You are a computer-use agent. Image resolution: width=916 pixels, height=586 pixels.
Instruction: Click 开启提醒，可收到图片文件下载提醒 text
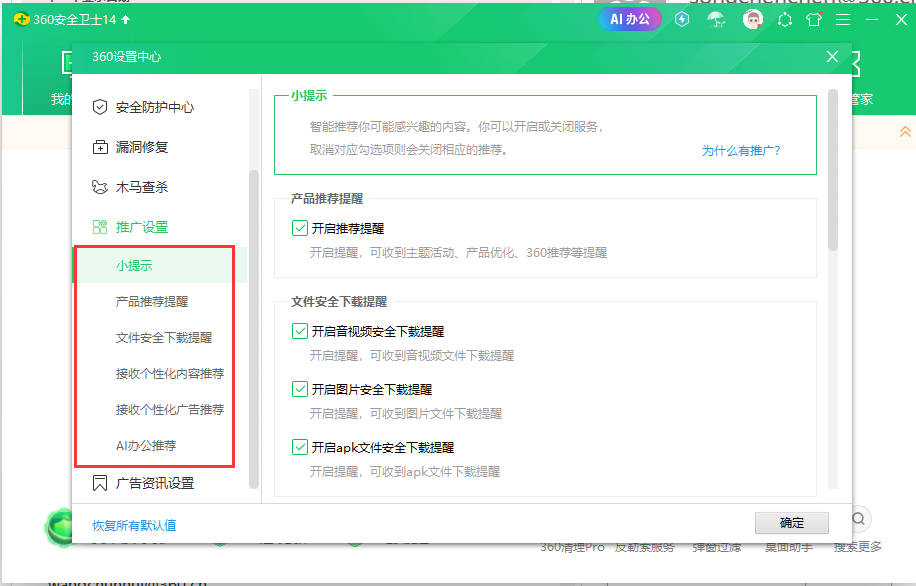click(x=406, y=414)
